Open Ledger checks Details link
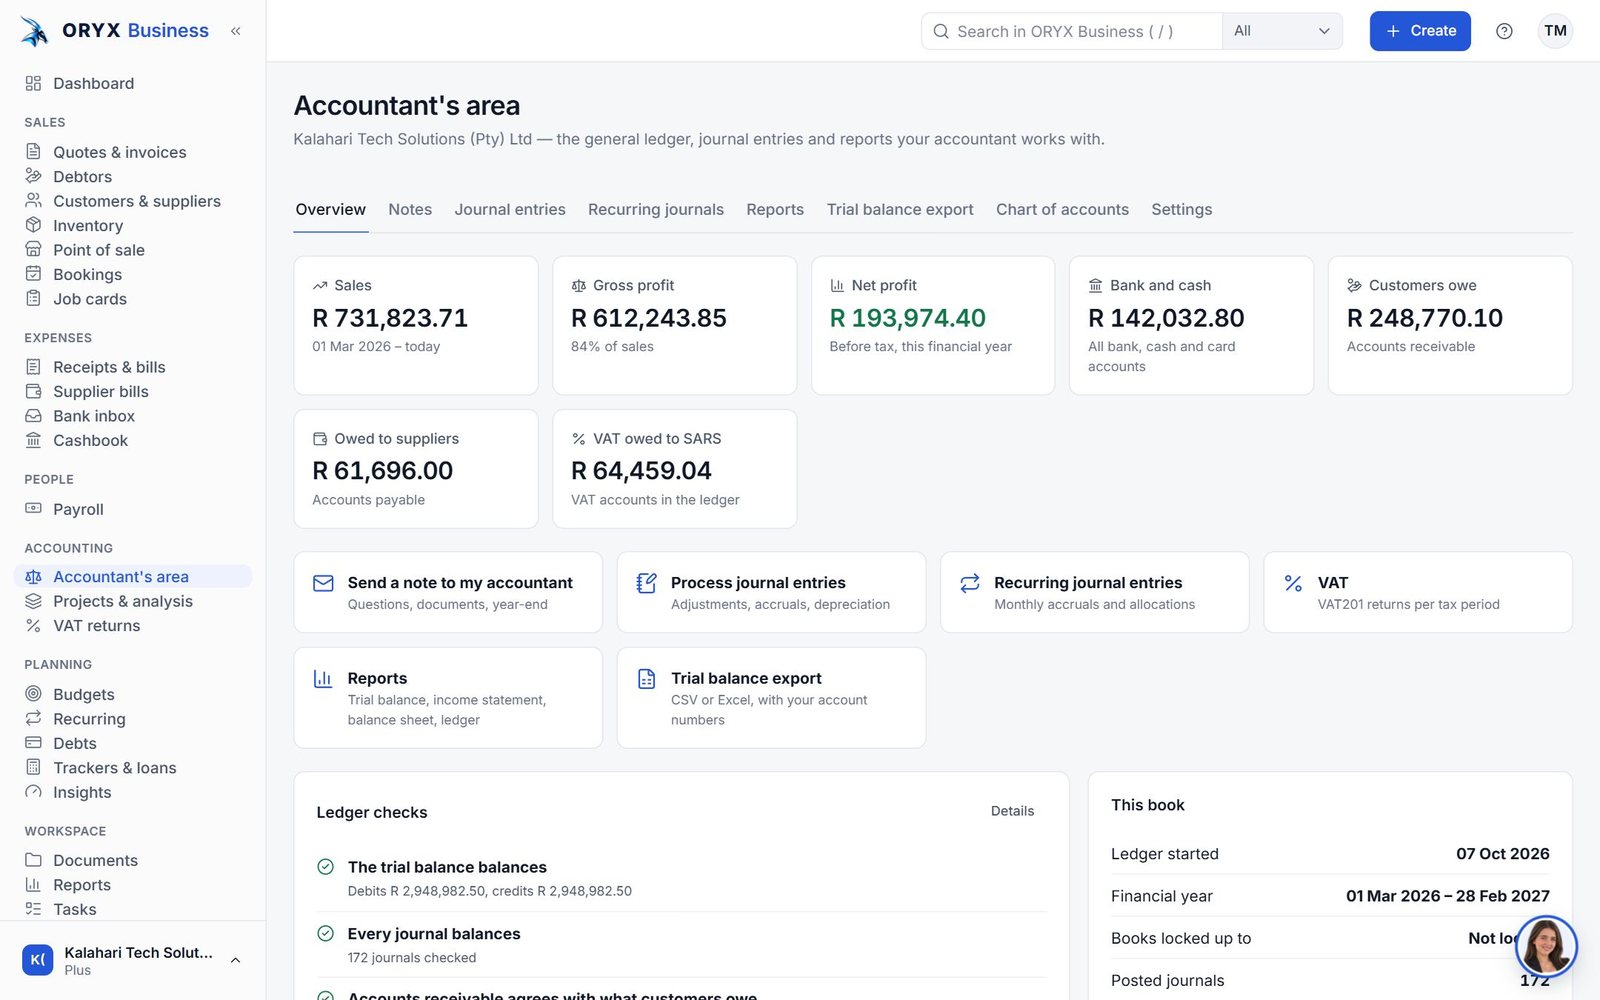Image resolution: width=1600 pixels, height=1000 pixels. 1012,811
